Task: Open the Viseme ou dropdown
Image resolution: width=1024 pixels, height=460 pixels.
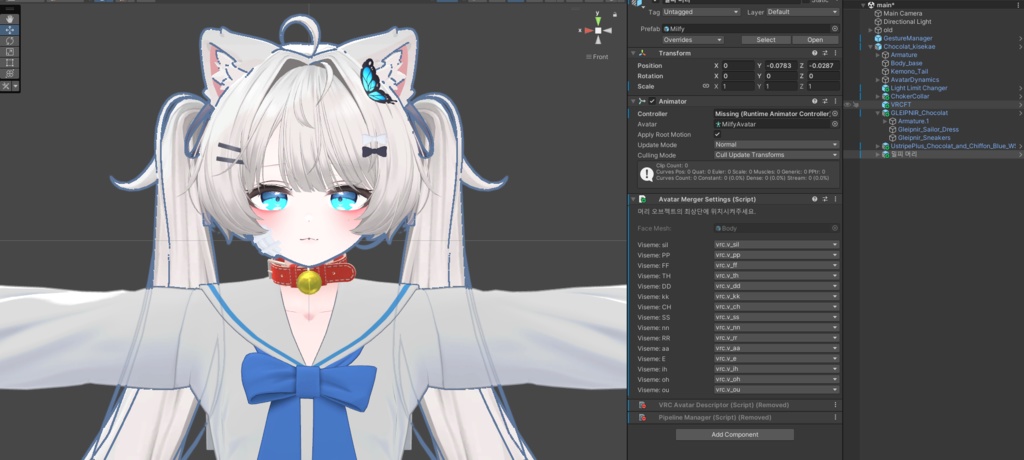Action: pyautogui.click(x=776, y=389)
